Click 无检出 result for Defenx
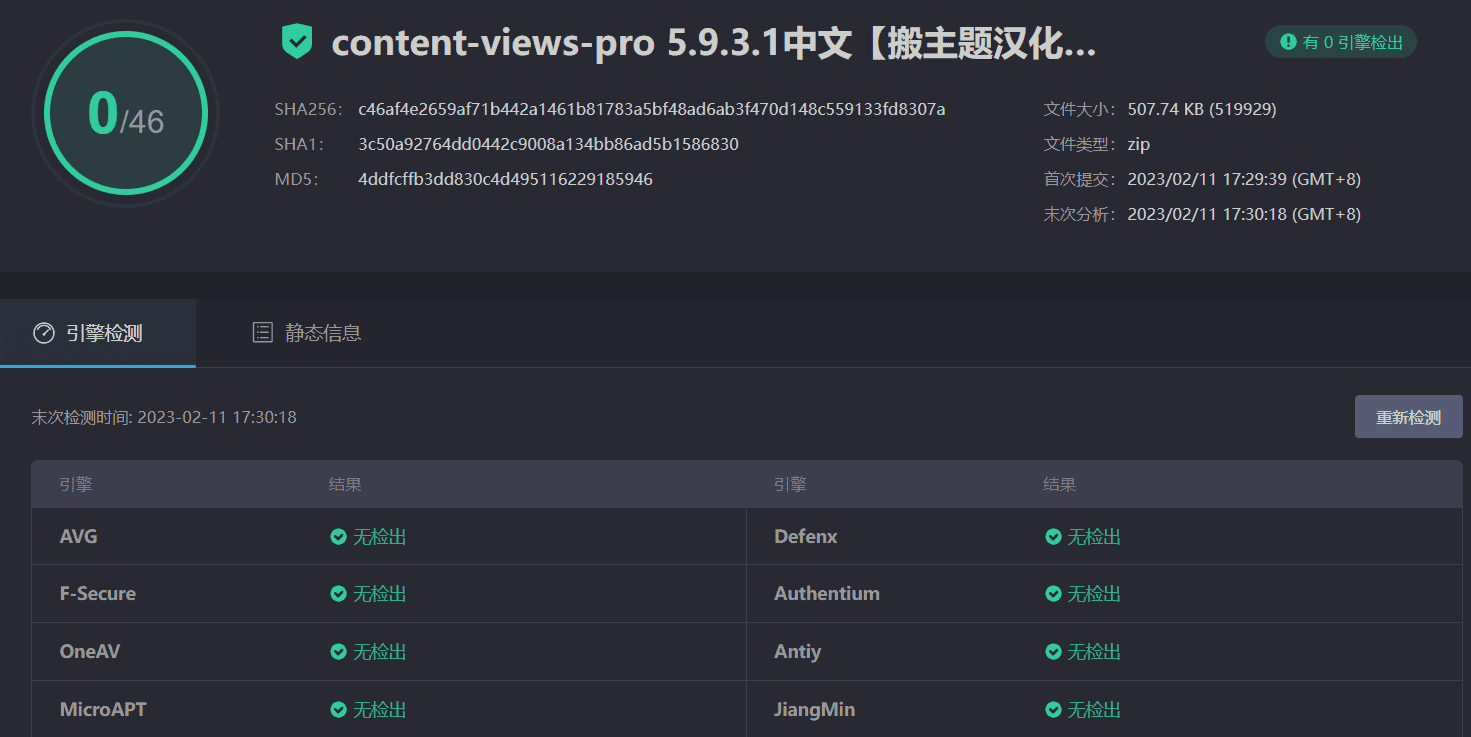Screen dimensions: 1471x737 point(1094,537)
